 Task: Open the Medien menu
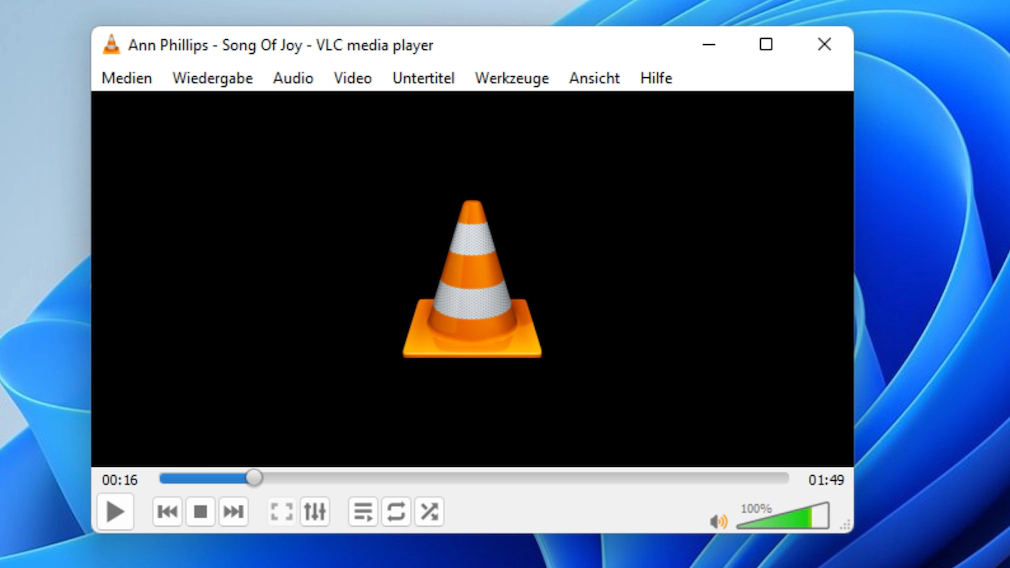pos(127,78)
